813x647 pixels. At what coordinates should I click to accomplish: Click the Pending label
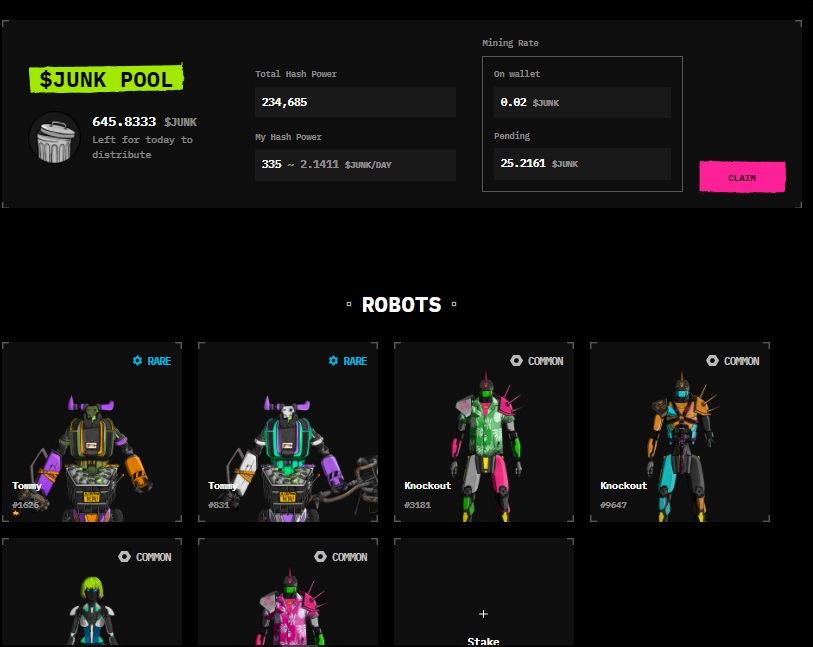pyautogui.click(x=512, y=136)
